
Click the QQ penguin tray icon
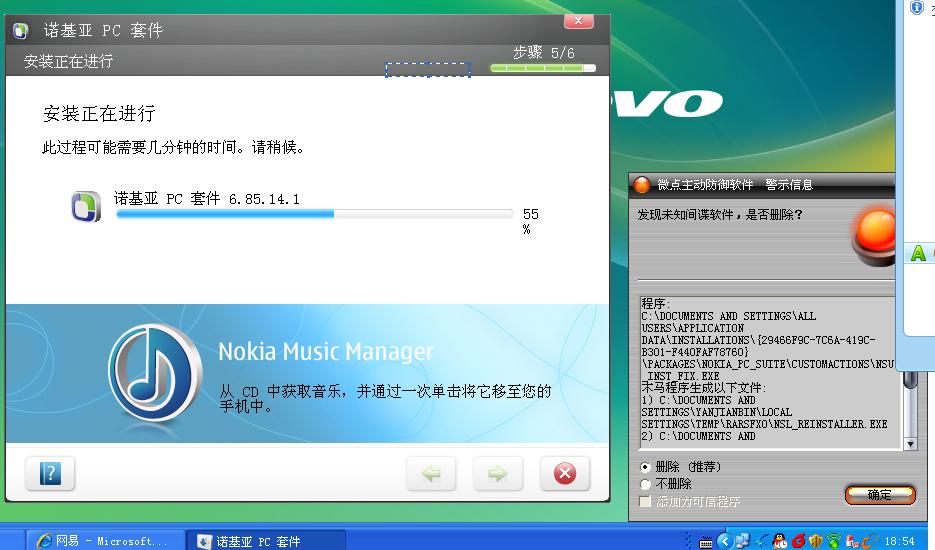point(779,541)
